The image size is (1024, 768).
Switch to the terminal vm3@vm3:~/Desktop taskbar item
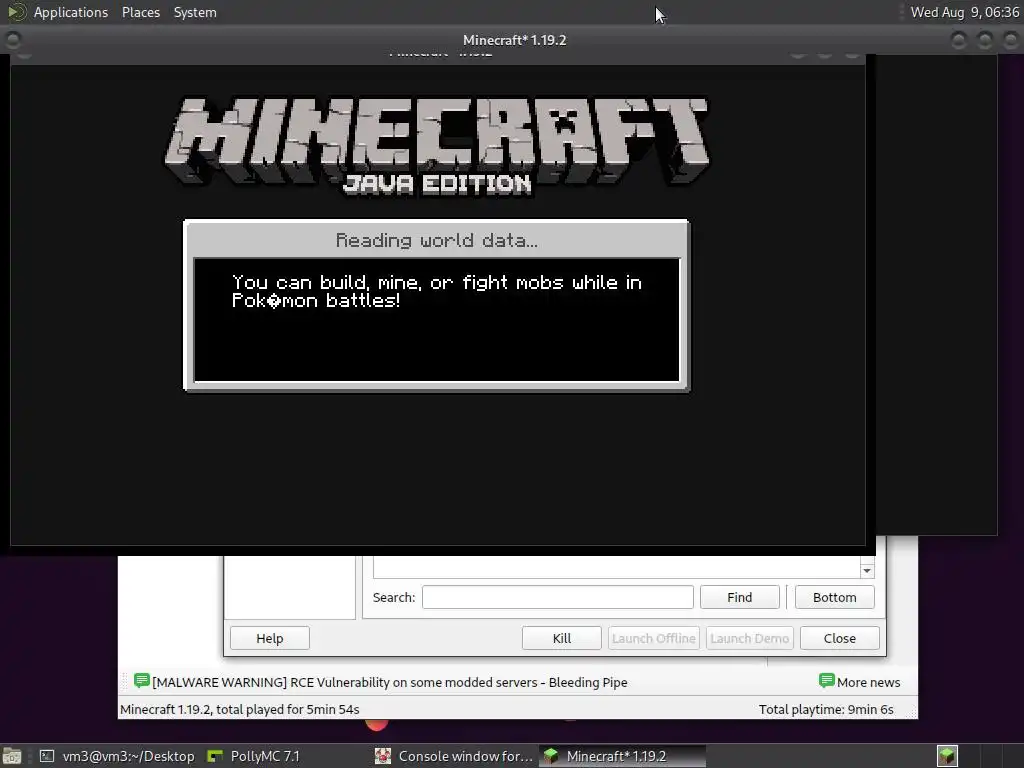pyautogui.click(x=117, y=756)
